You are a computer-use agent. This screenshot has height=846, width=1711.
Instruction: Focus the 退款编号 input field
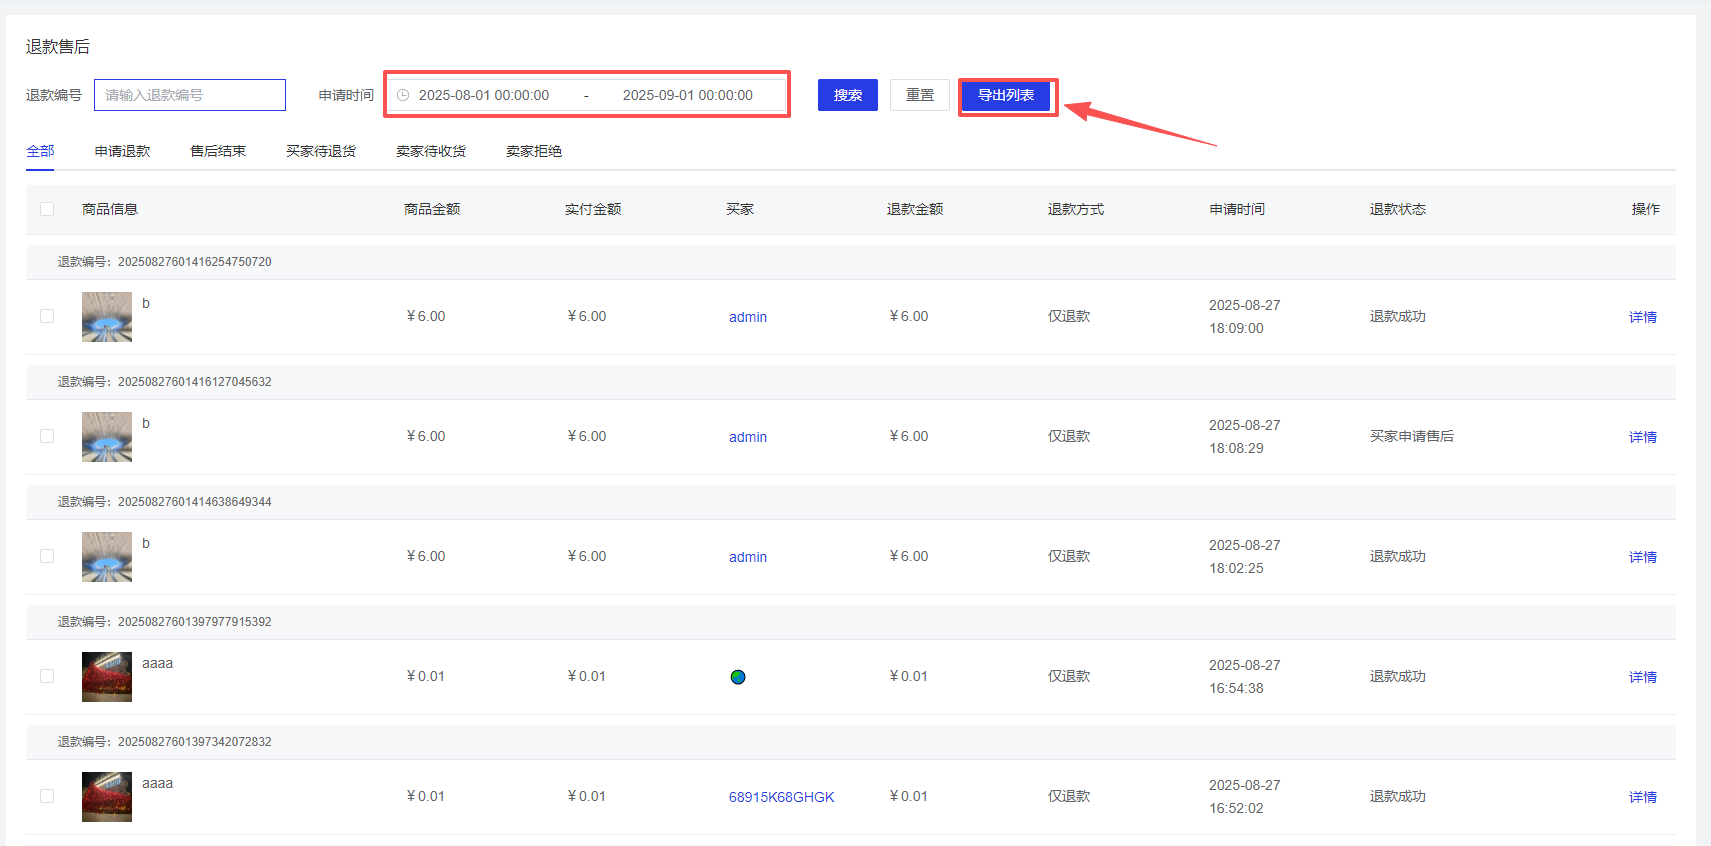pyautogui.click(x=190, y=95)
